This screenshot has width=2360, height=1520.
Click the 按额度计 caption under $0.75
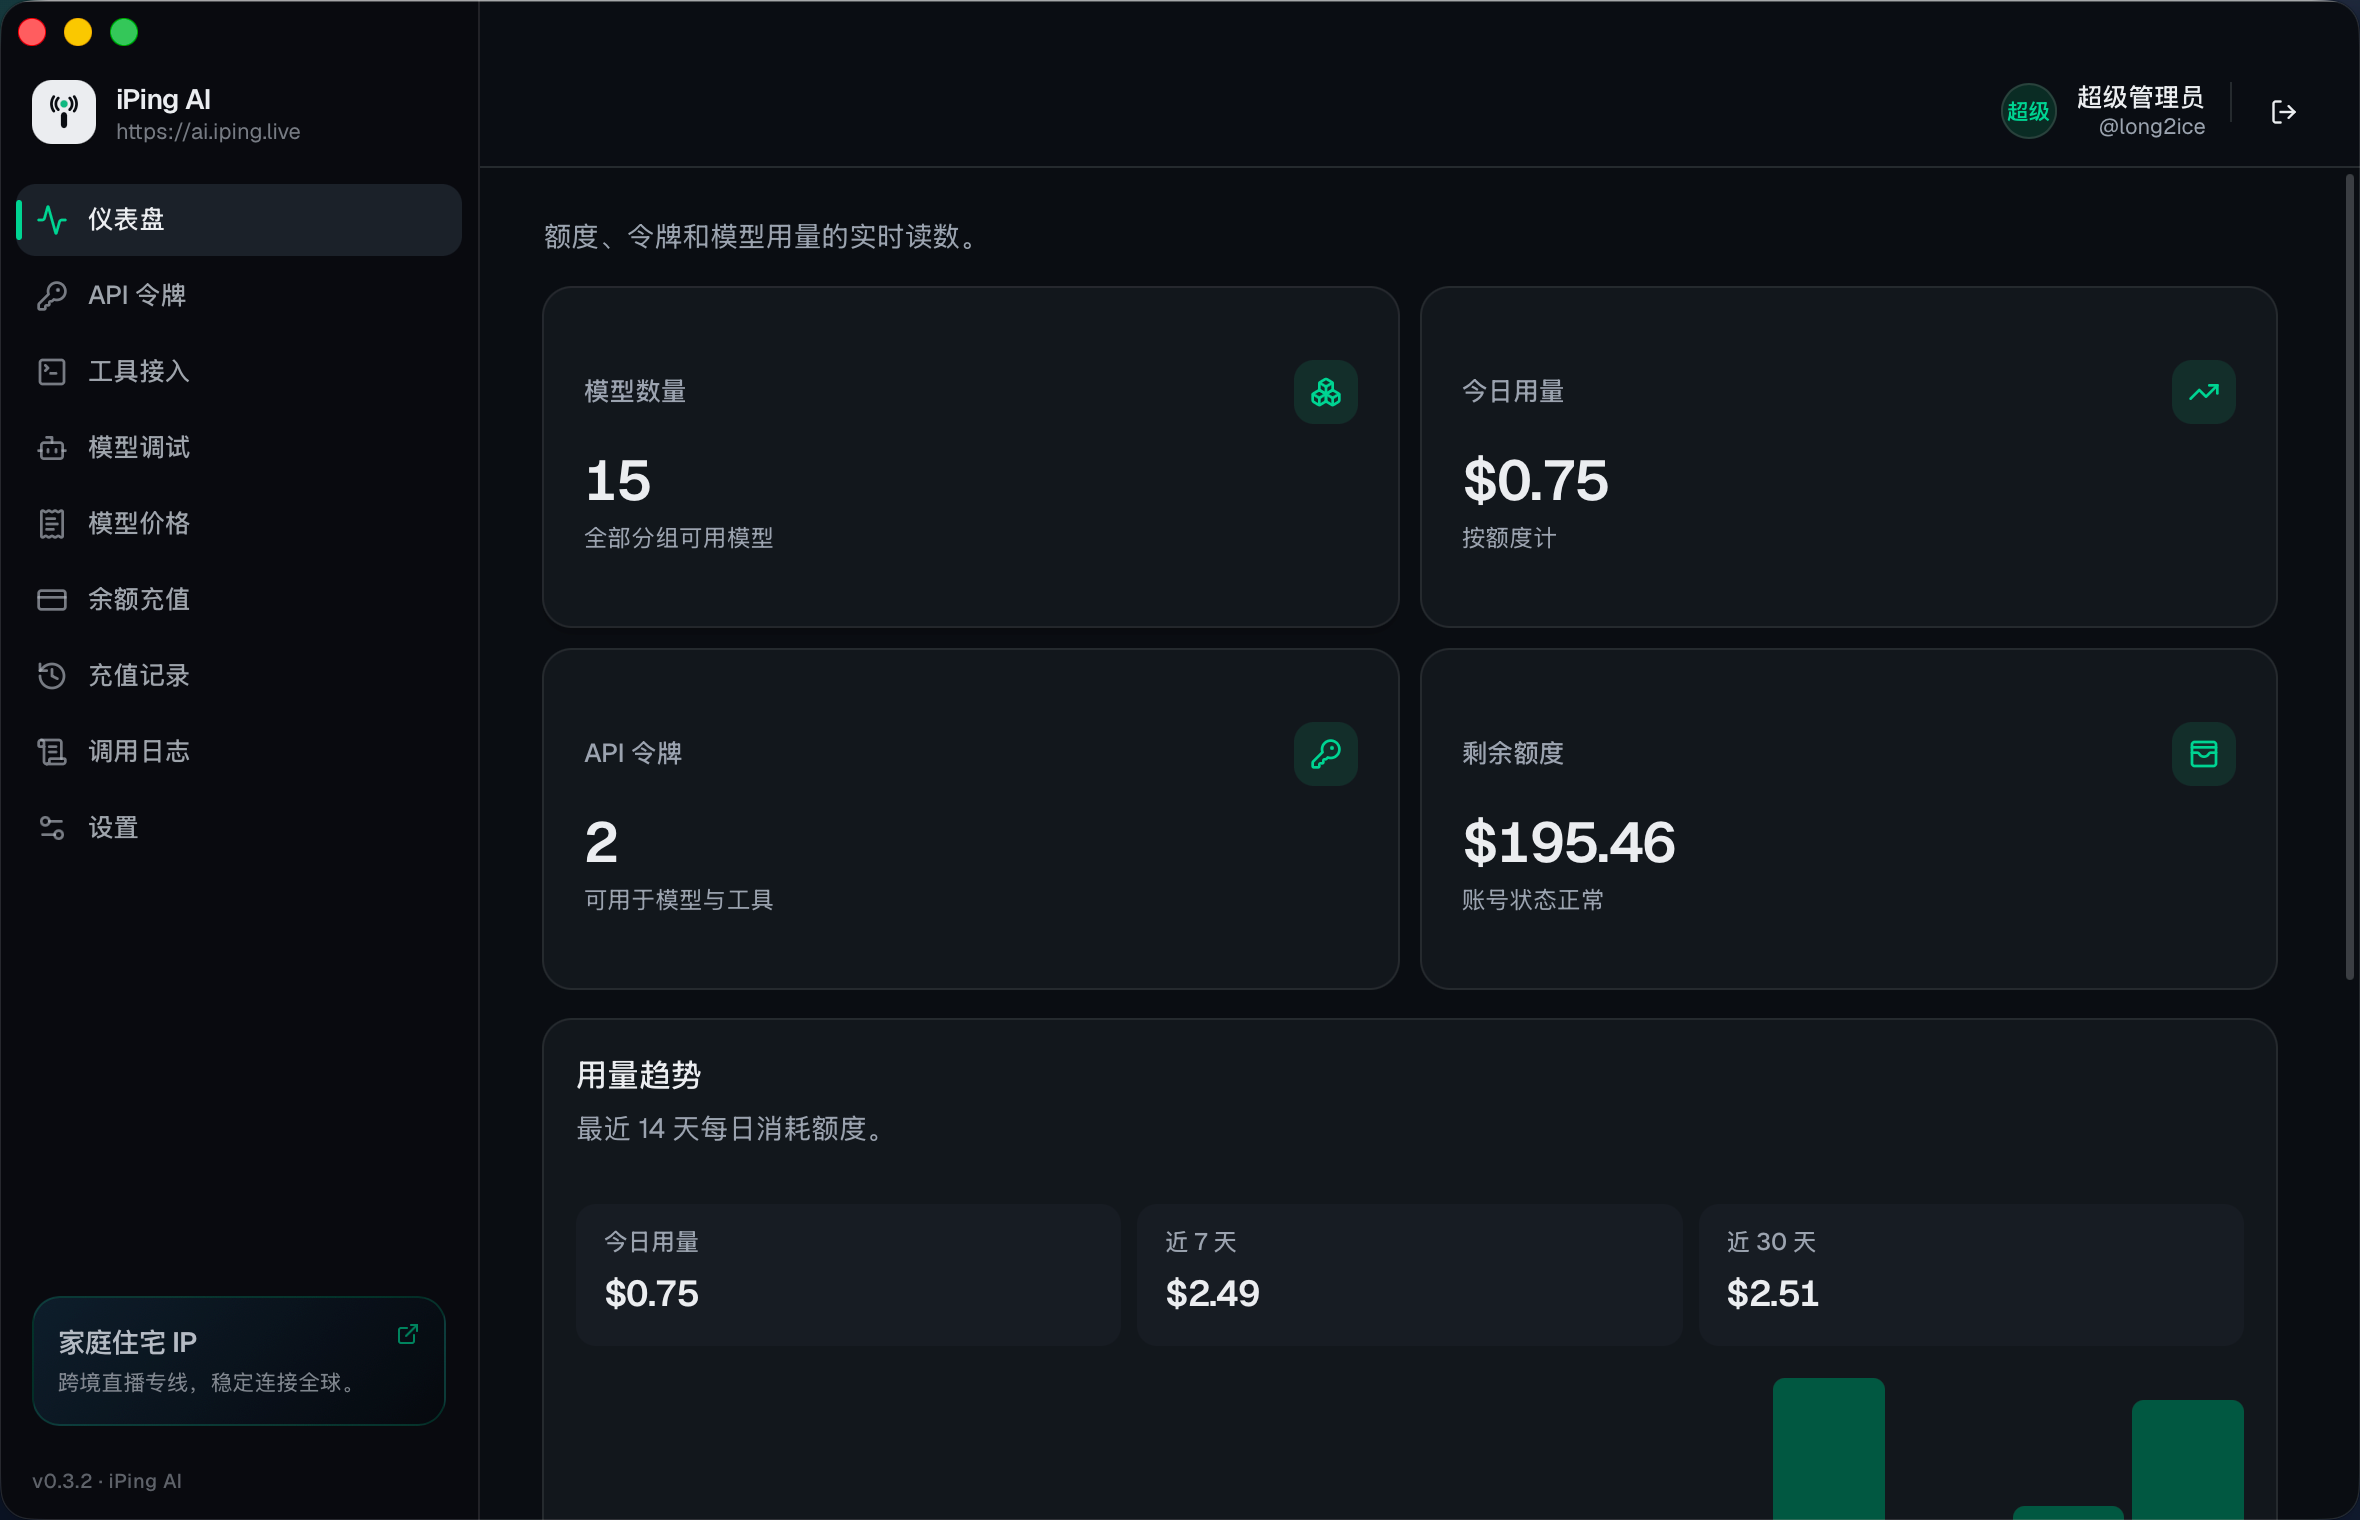point(1508,538)
